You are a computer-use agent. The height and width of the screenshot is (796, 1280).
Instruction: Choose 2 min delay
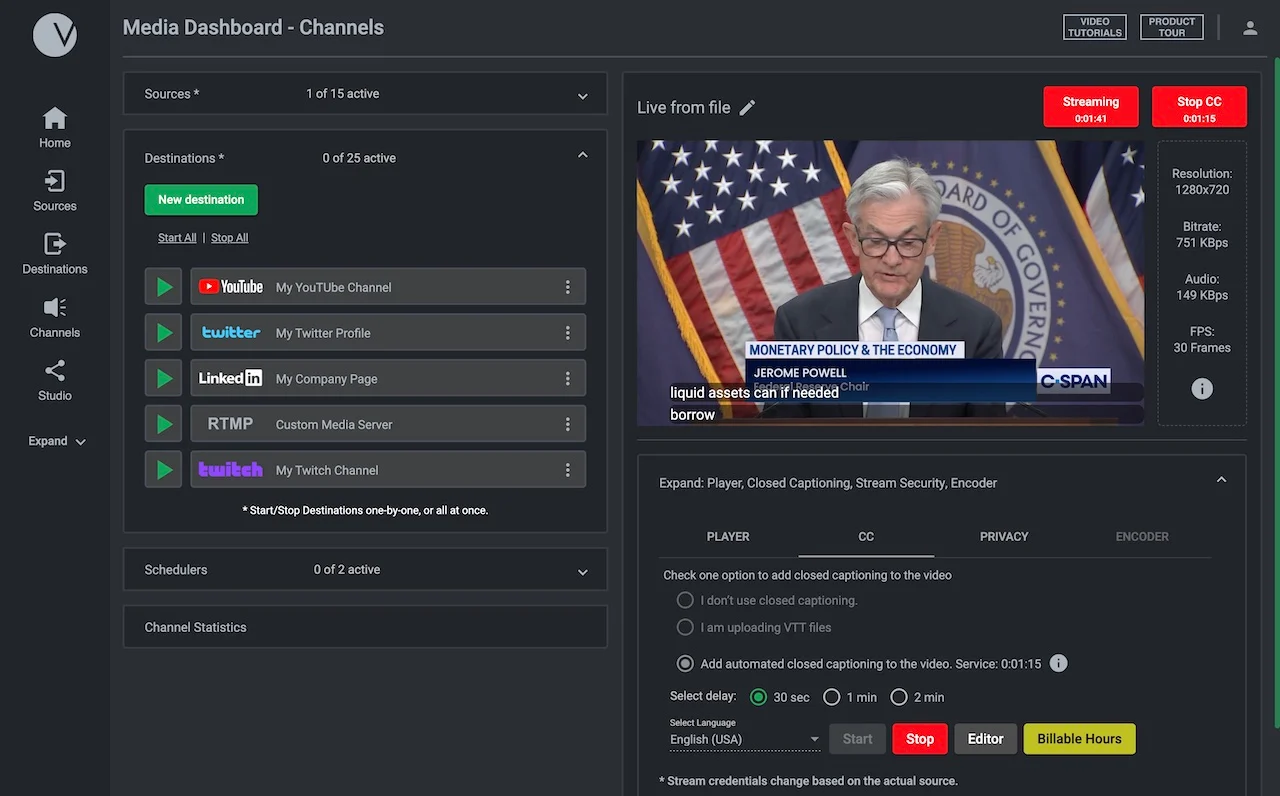pos(899,697)
